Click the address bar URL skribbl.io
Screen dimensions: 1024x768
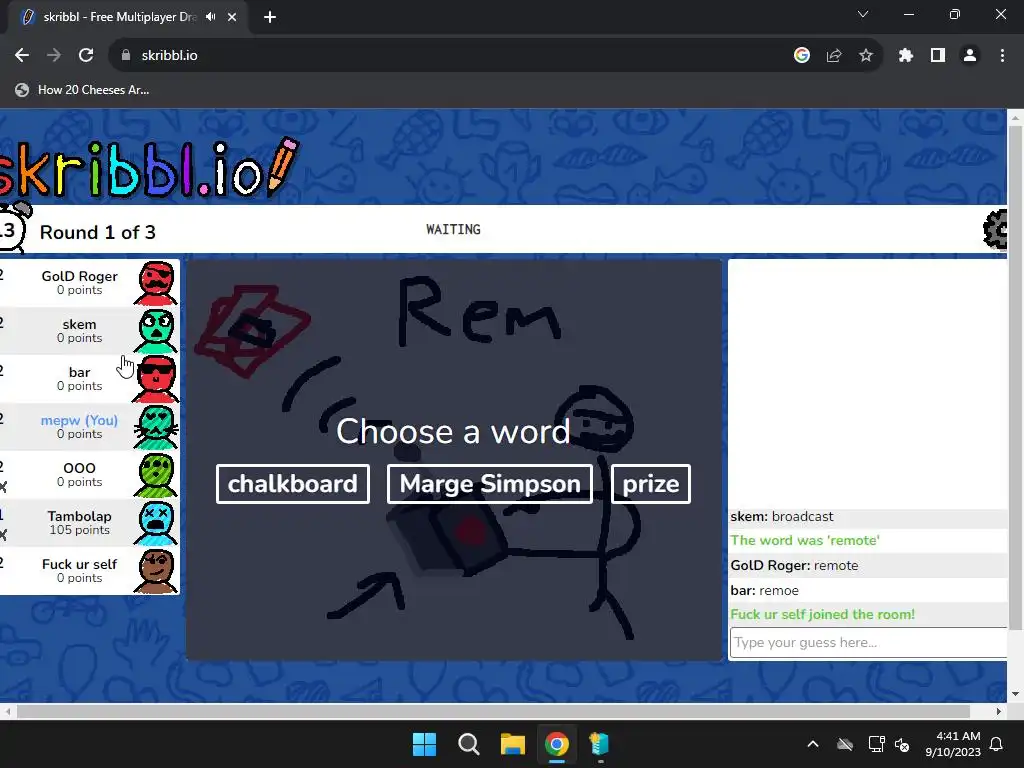[170, 56]
